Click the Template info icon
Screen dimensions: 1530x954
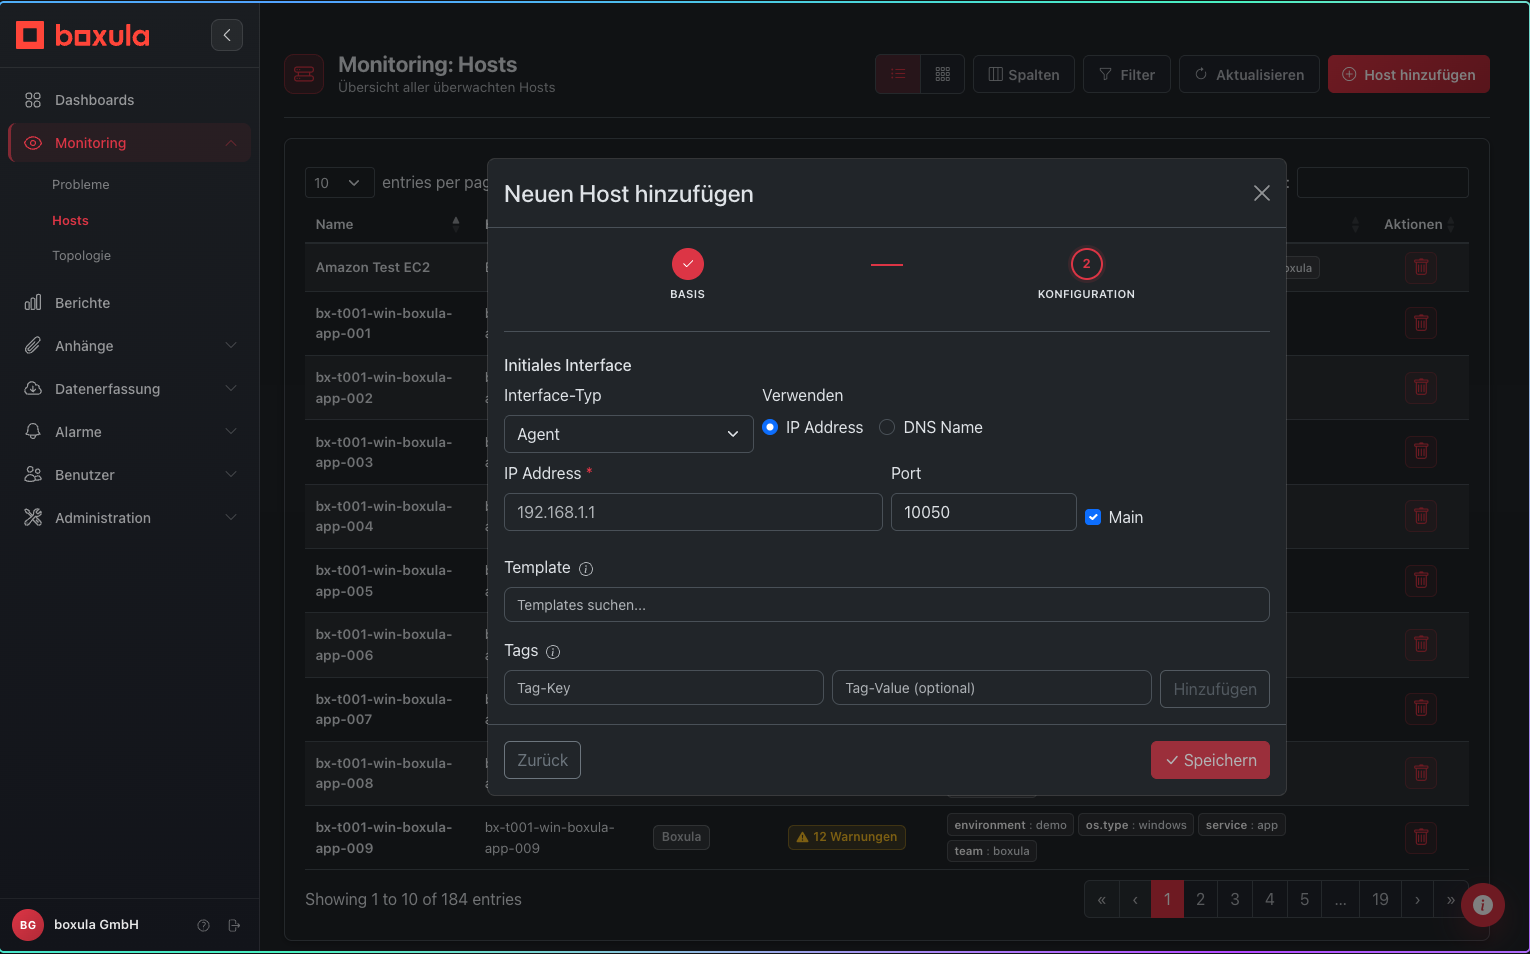coord(586,569)
